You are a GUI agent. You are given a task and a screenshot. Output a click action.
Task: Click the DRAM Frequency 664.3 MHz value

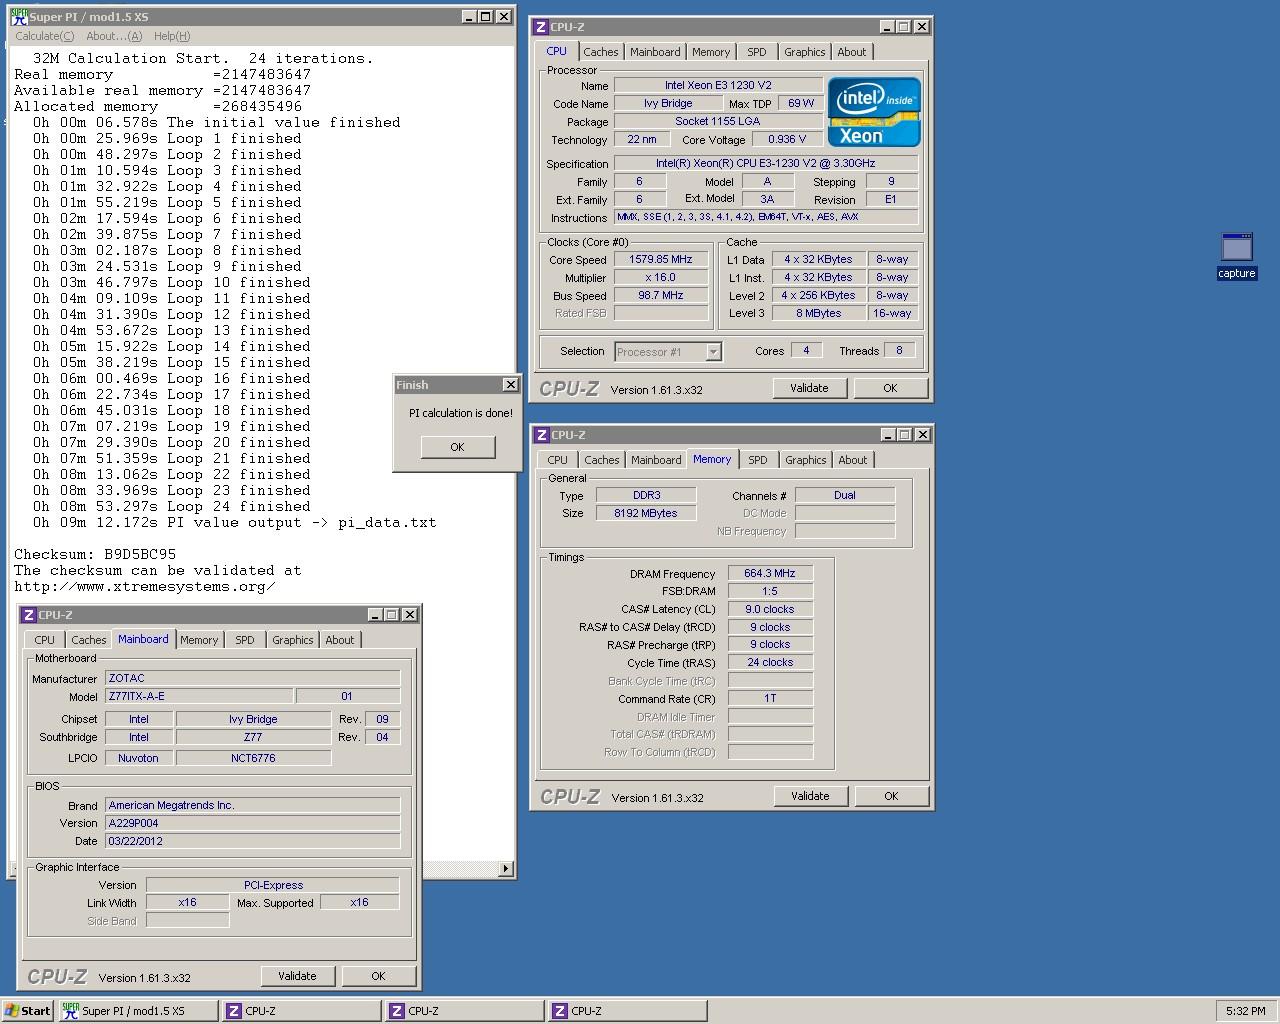[770, 573]
